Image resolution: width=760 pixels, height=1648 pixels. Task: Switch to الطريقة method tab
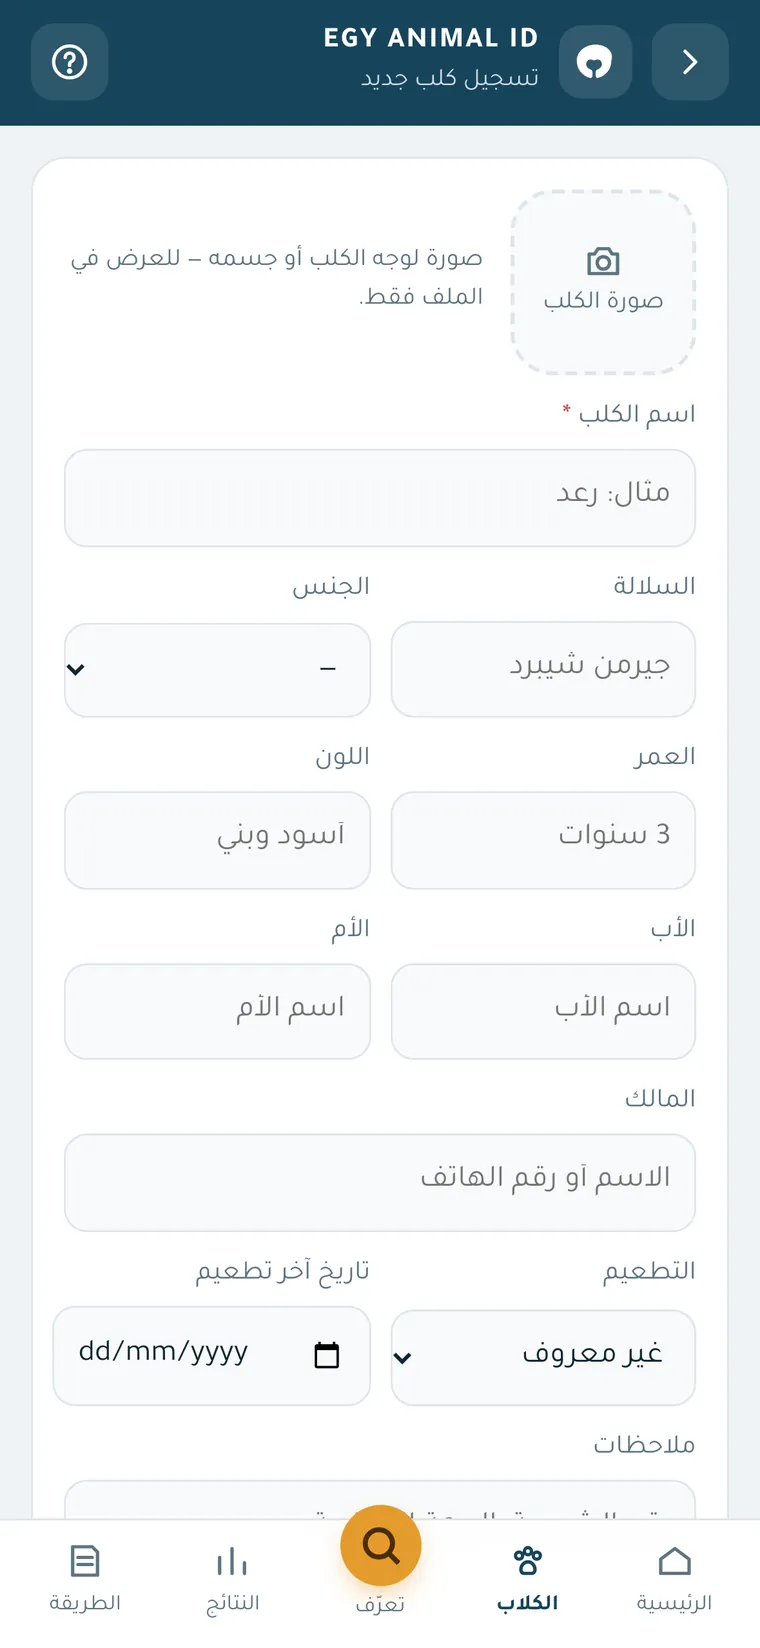[x=85, y=1579]
